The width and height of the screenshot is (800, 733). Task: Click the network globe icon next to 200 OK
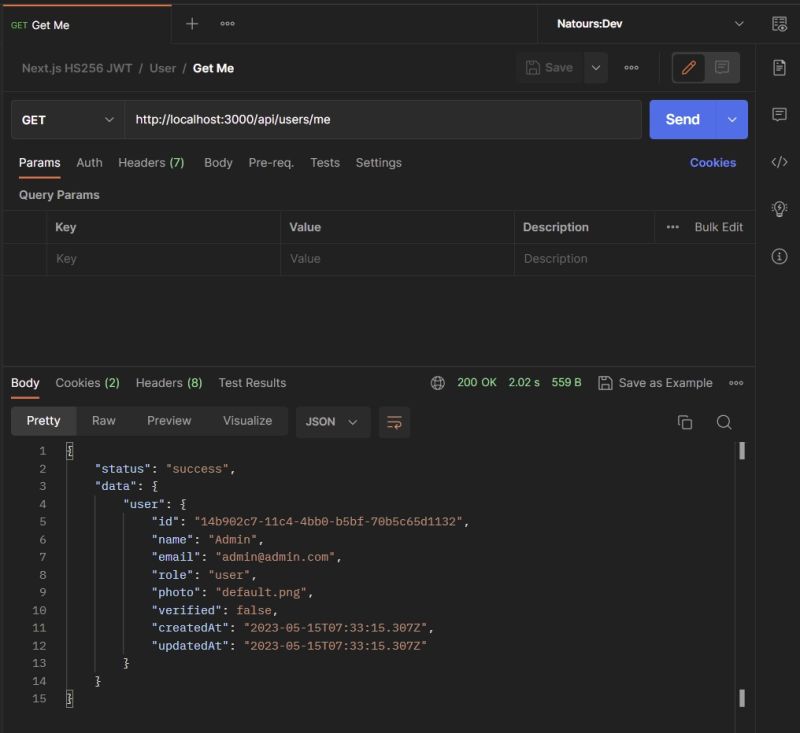tap(438, 382)
